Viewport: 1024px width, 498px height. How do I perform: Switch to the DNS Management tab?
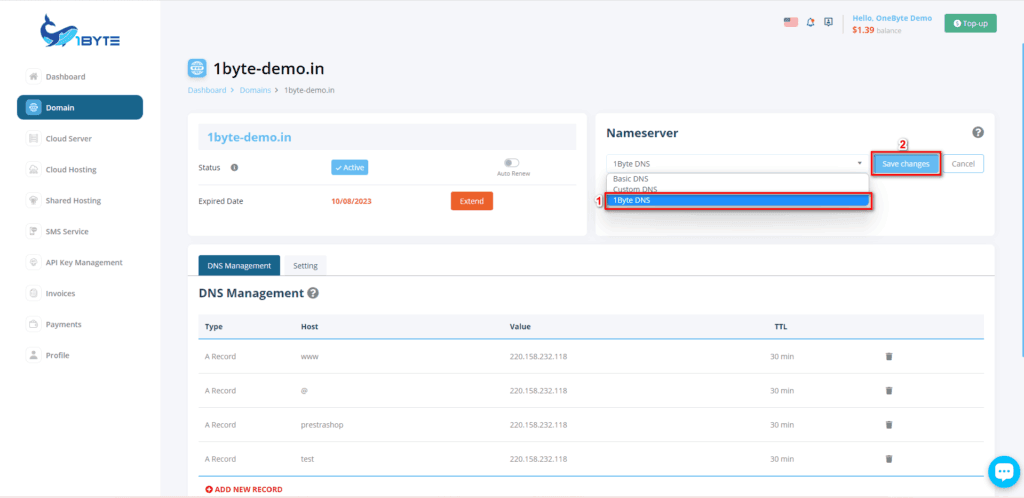pyautogui.click(x=239, y=266)
